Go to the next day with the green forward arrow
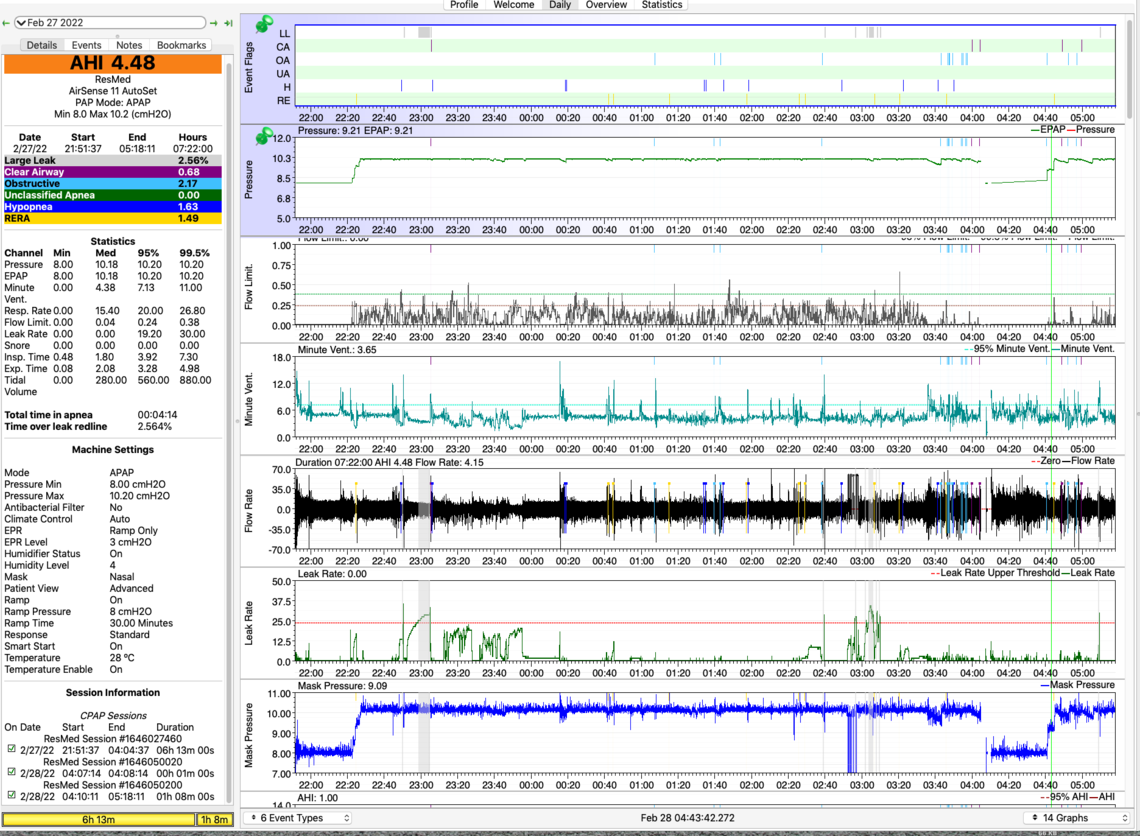 click(214, 23)
